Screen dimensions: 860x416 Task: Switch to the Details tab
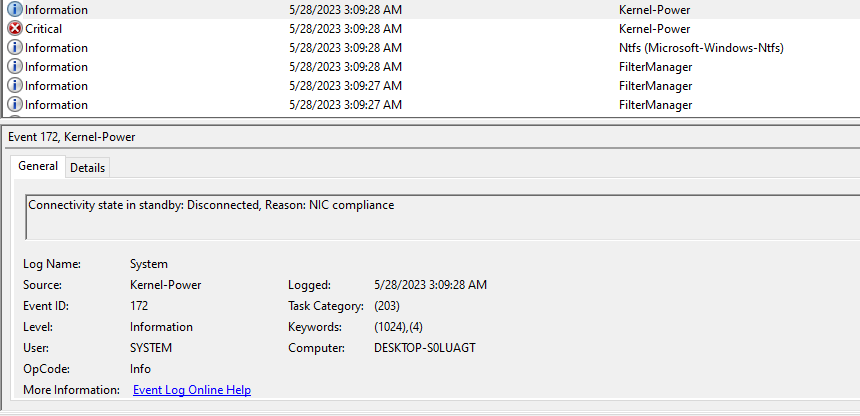tap(87, 168)
